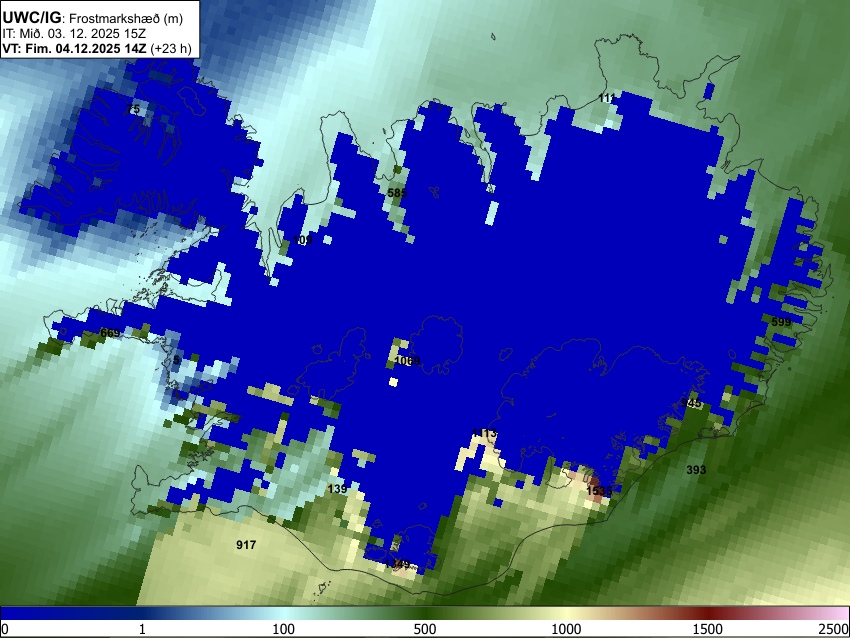Click the map value 1069 in the central highlands
This screenshot has height=638, width=850.
[408, 361]
